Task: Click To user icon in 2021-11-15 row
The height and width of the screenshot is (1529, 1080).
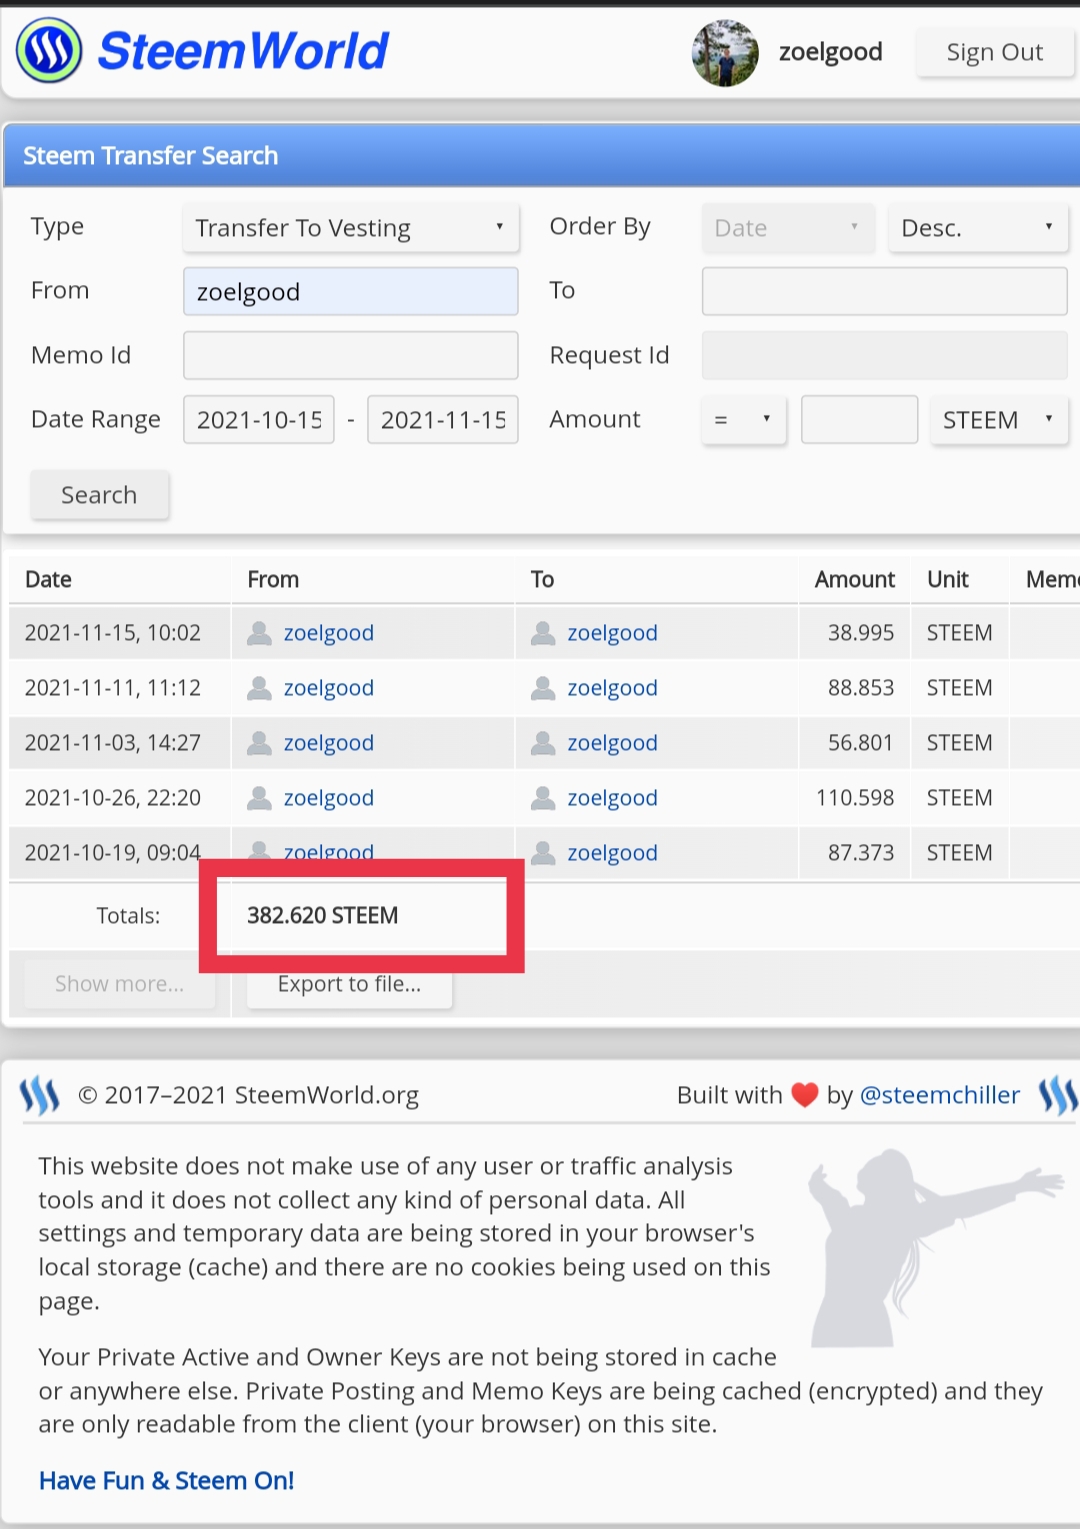Action: point(543,633)
